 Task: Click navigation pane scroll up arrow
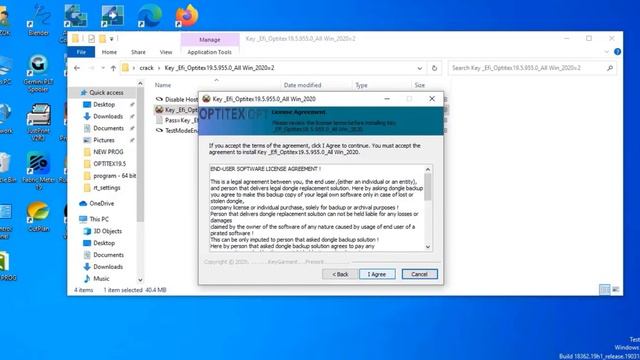pos(140,84)
